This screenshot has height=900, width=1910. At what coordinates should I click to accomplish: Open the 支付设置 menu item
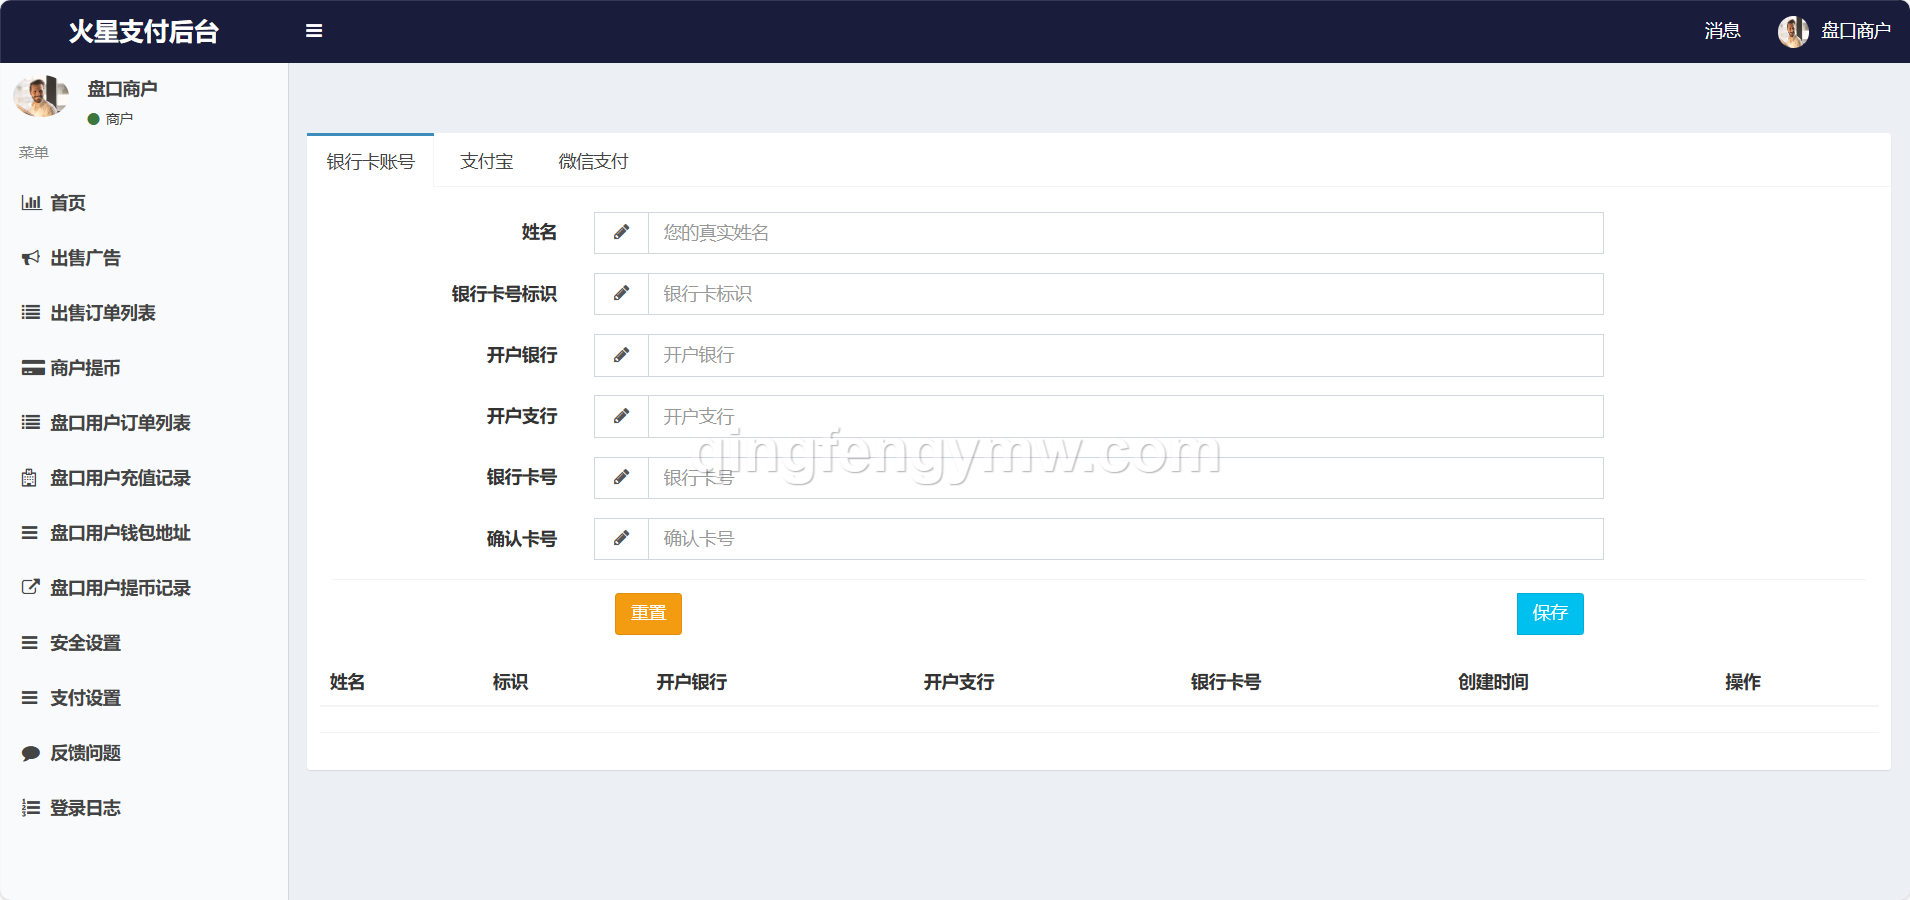[144, 698]
